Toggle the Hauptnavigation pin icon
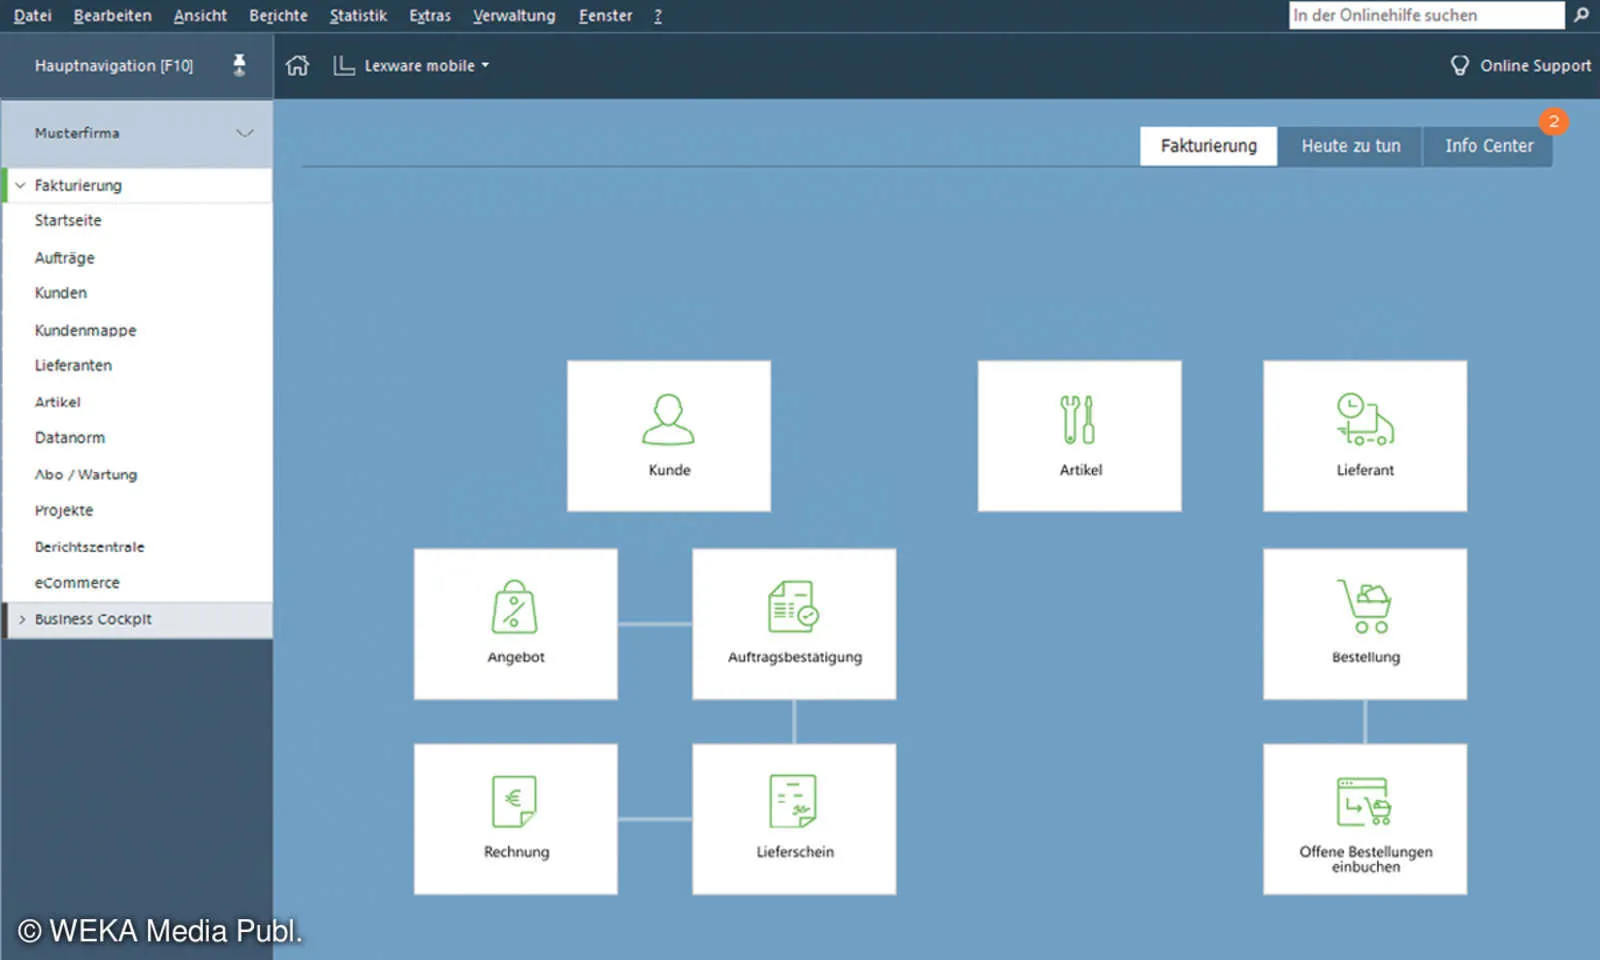This screenshot has height=960, width=1600. [x=239, y=66]
